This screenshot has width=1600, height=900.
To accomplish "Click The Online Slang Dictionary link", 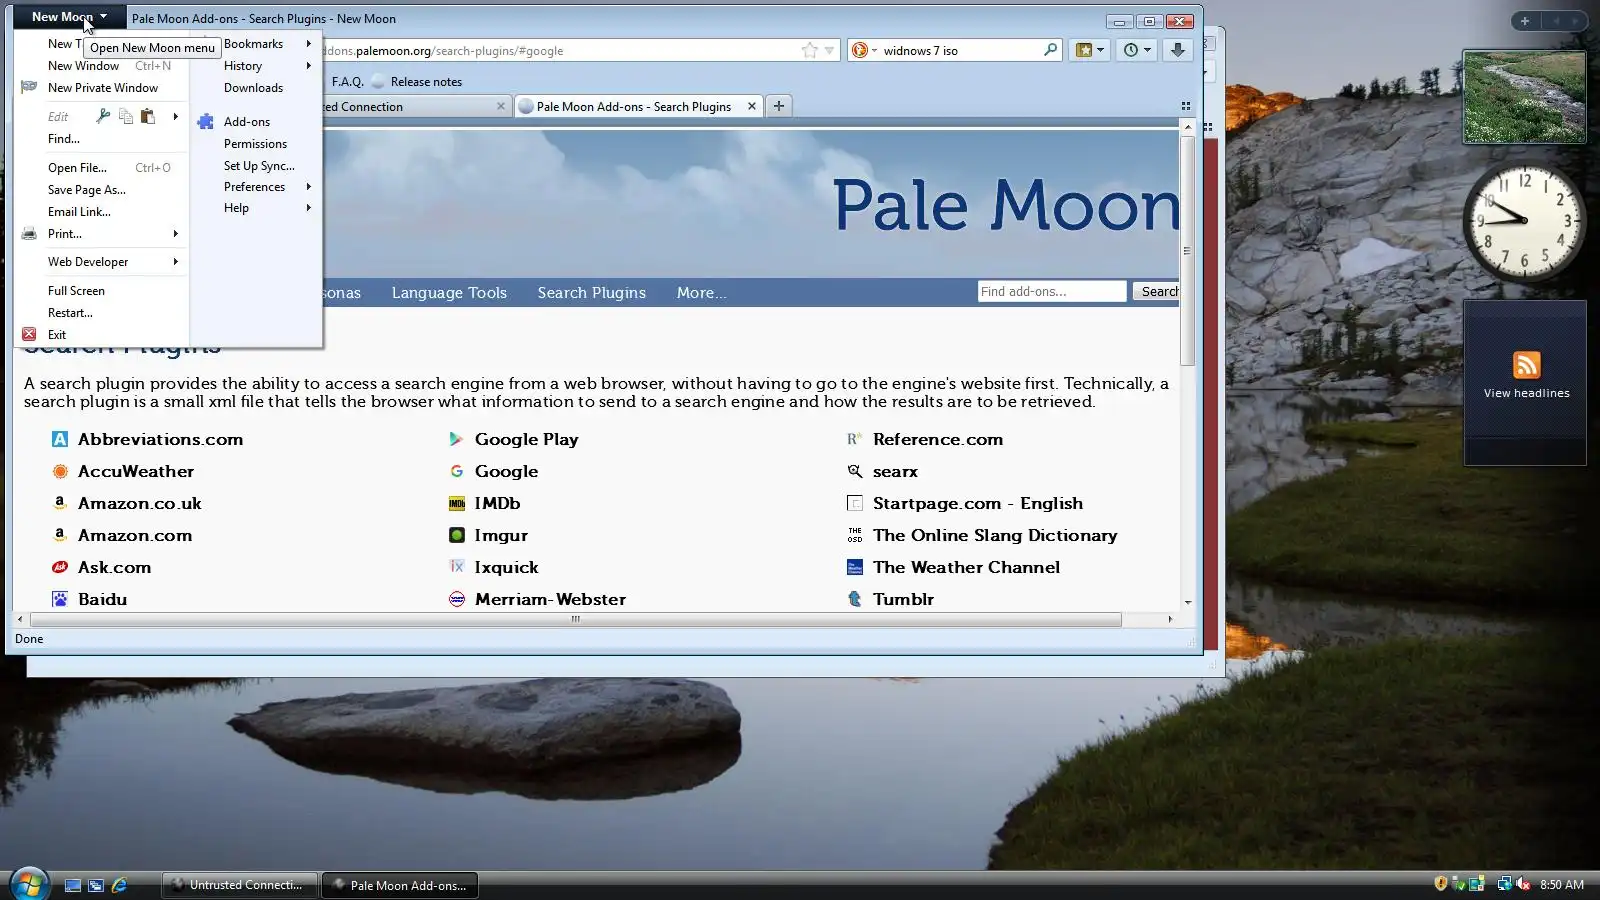I will 994,535.
